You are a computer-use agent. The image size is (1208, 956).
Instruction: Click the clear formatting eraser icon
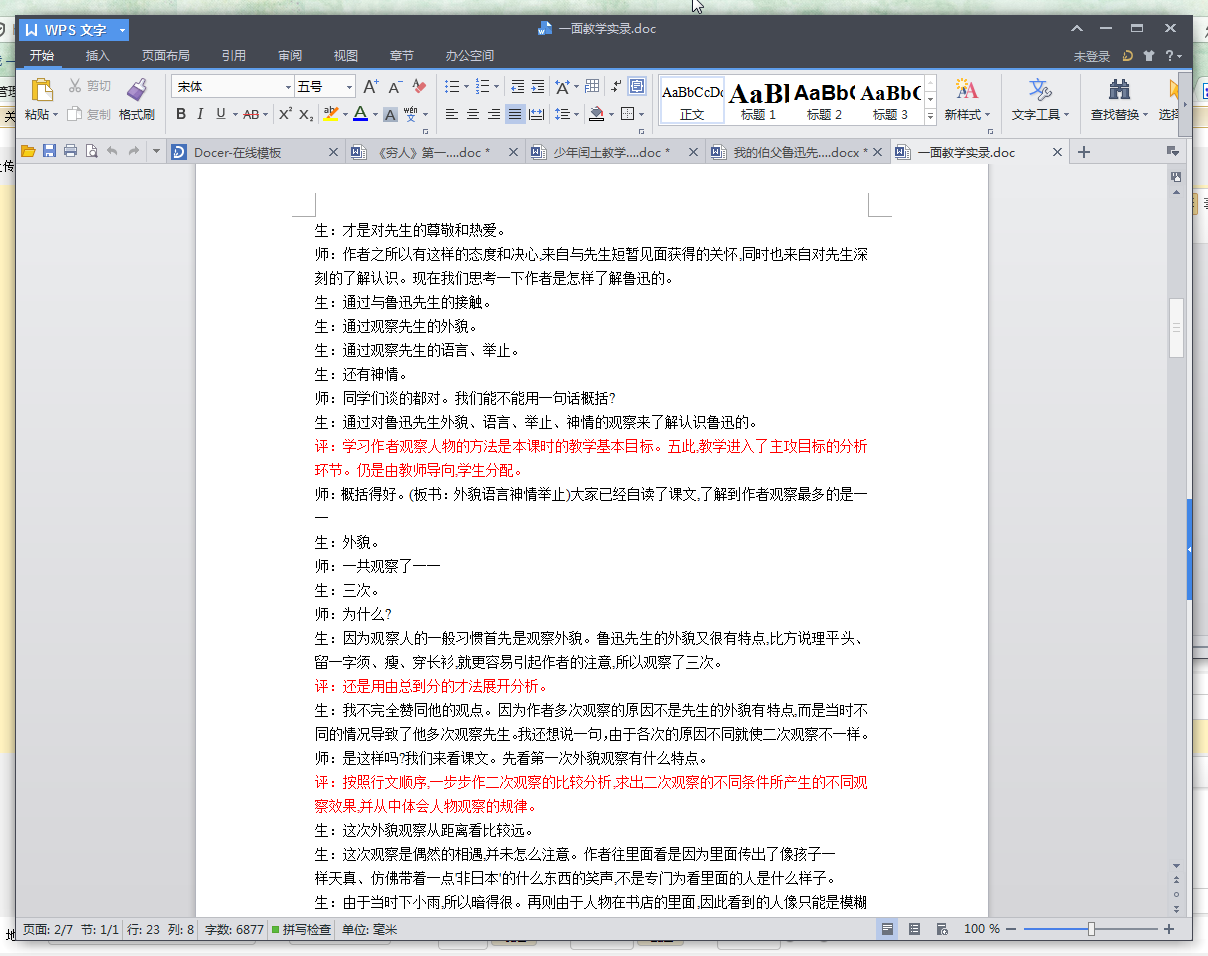[x=419, y=87]
